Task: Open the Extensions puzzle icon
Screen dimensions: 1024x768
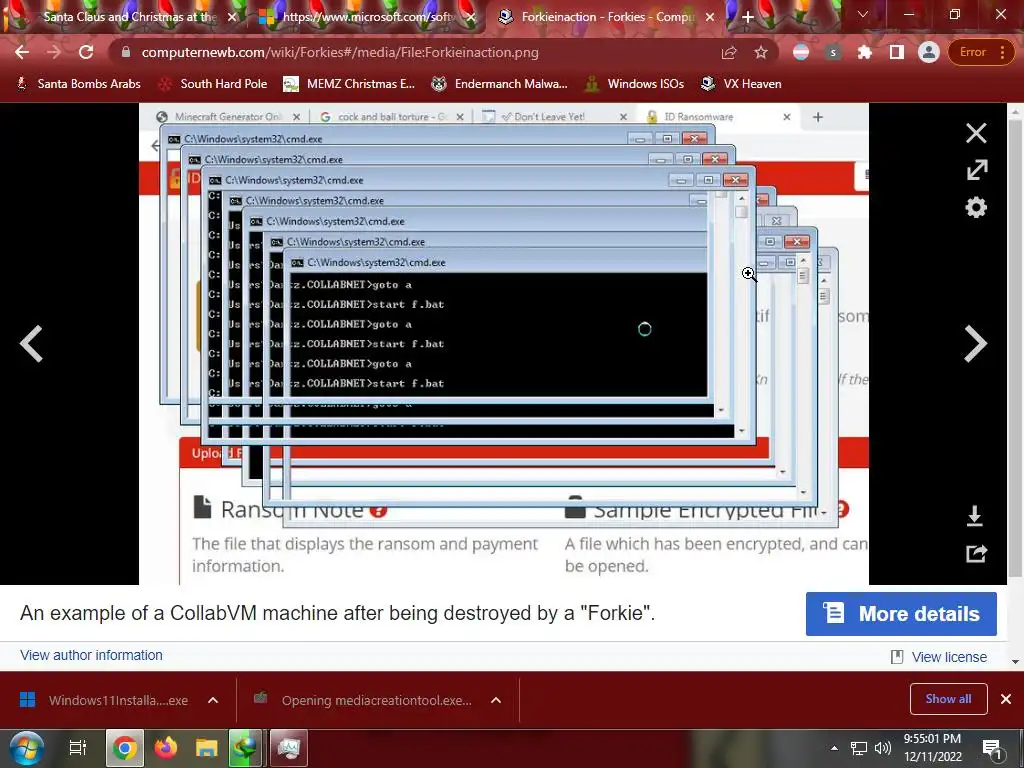Action: (865, 52)
